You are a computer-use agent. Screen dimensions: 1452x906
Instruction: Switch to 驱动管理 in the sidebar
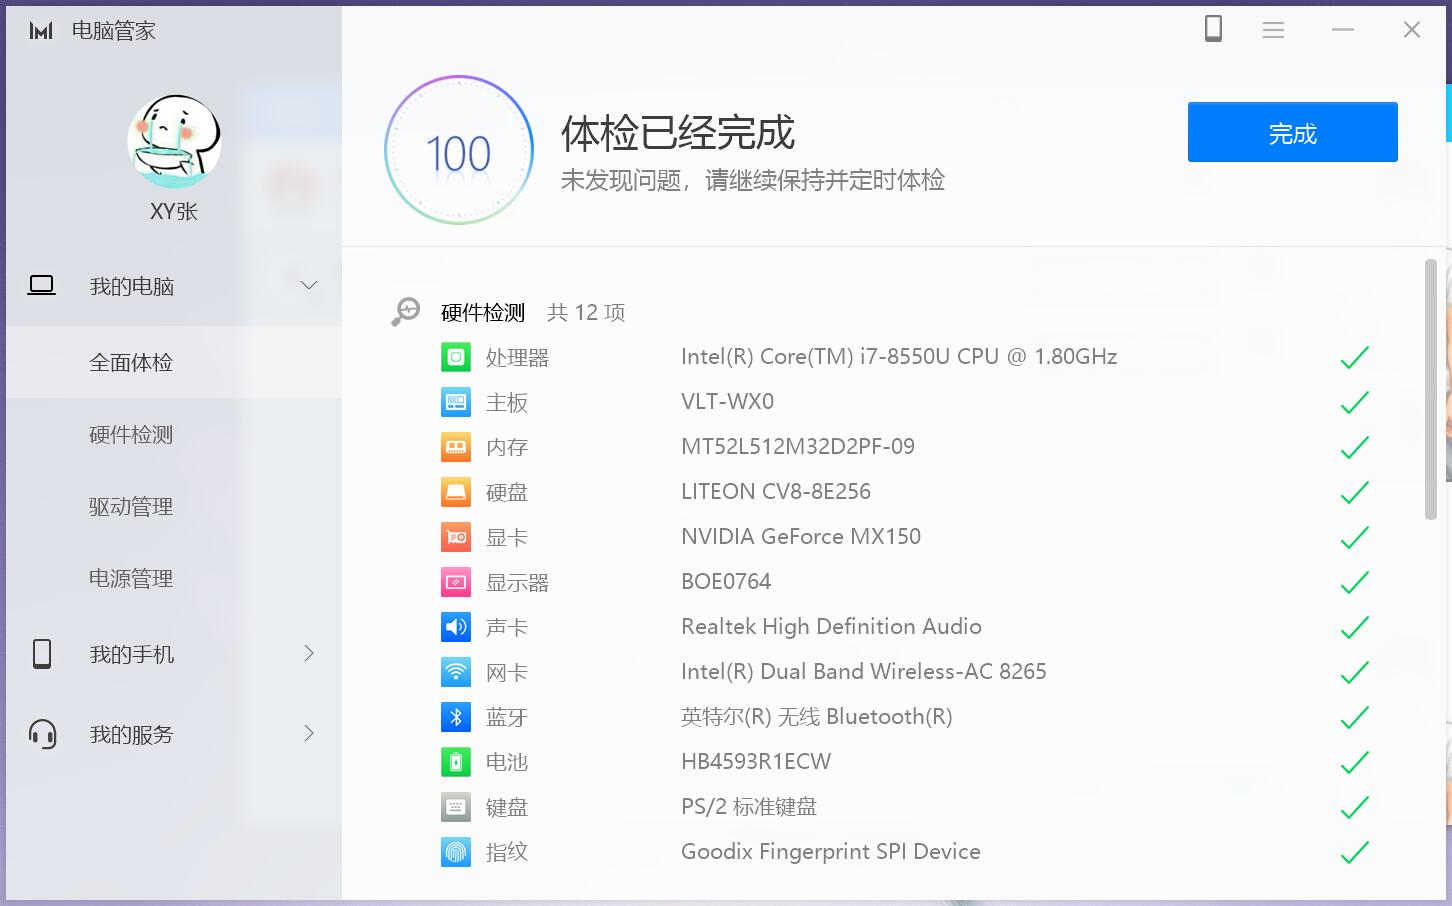(x=130, y=506)
